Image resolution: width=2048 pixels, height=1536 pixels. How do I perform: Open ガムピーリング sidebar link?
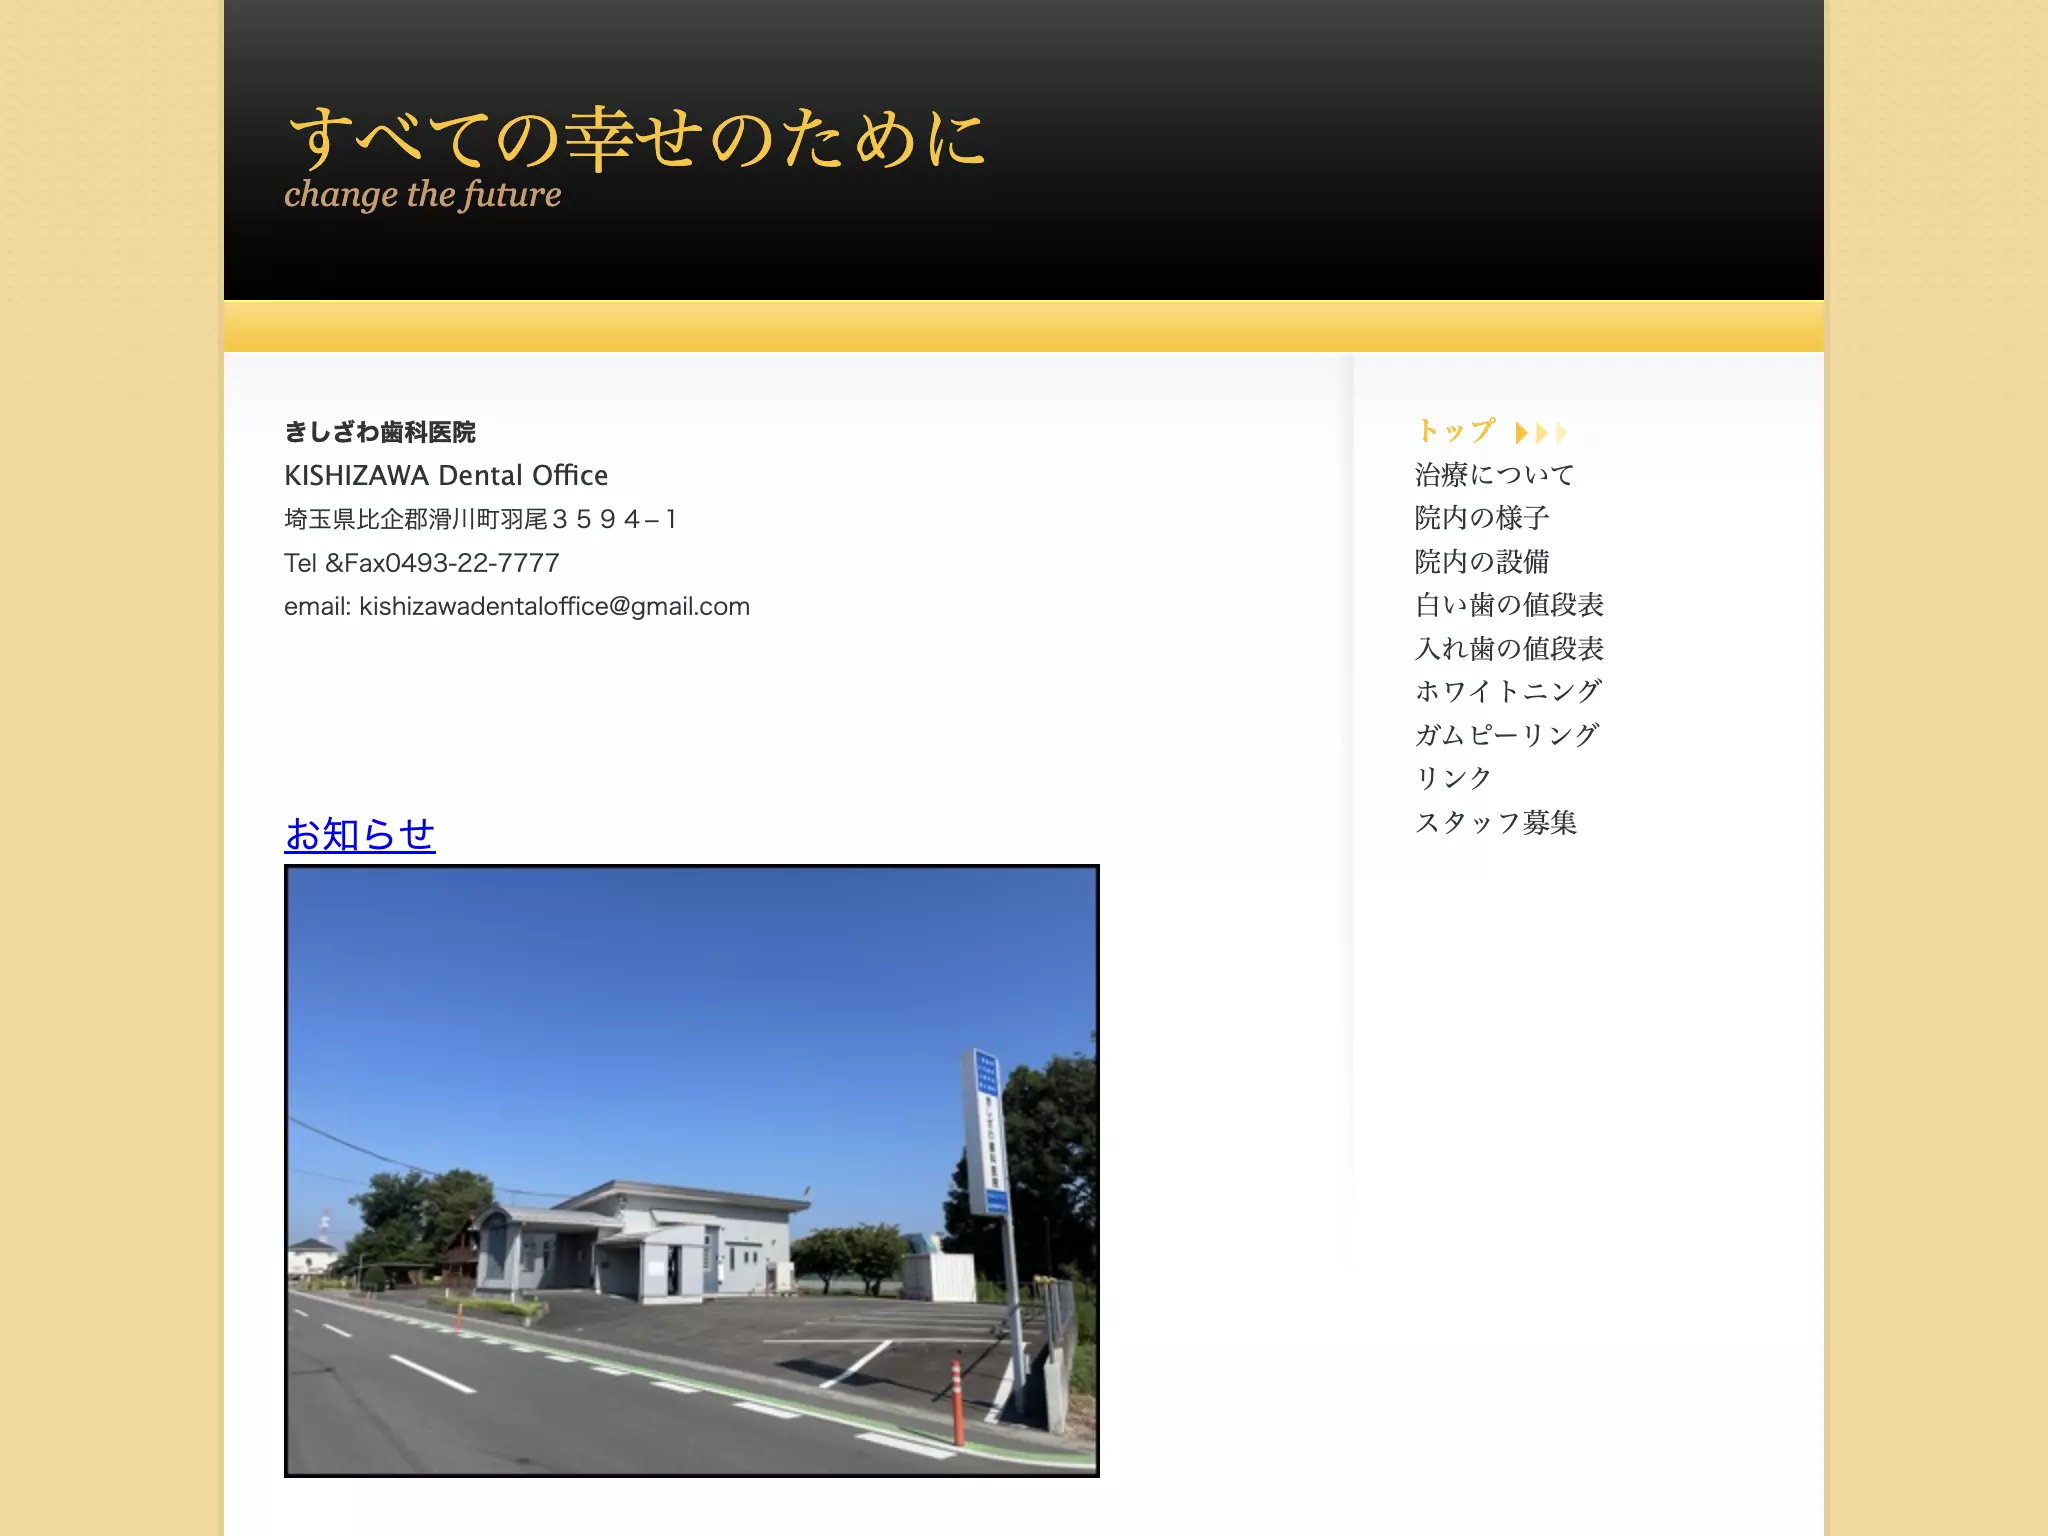click(1507, 735)
